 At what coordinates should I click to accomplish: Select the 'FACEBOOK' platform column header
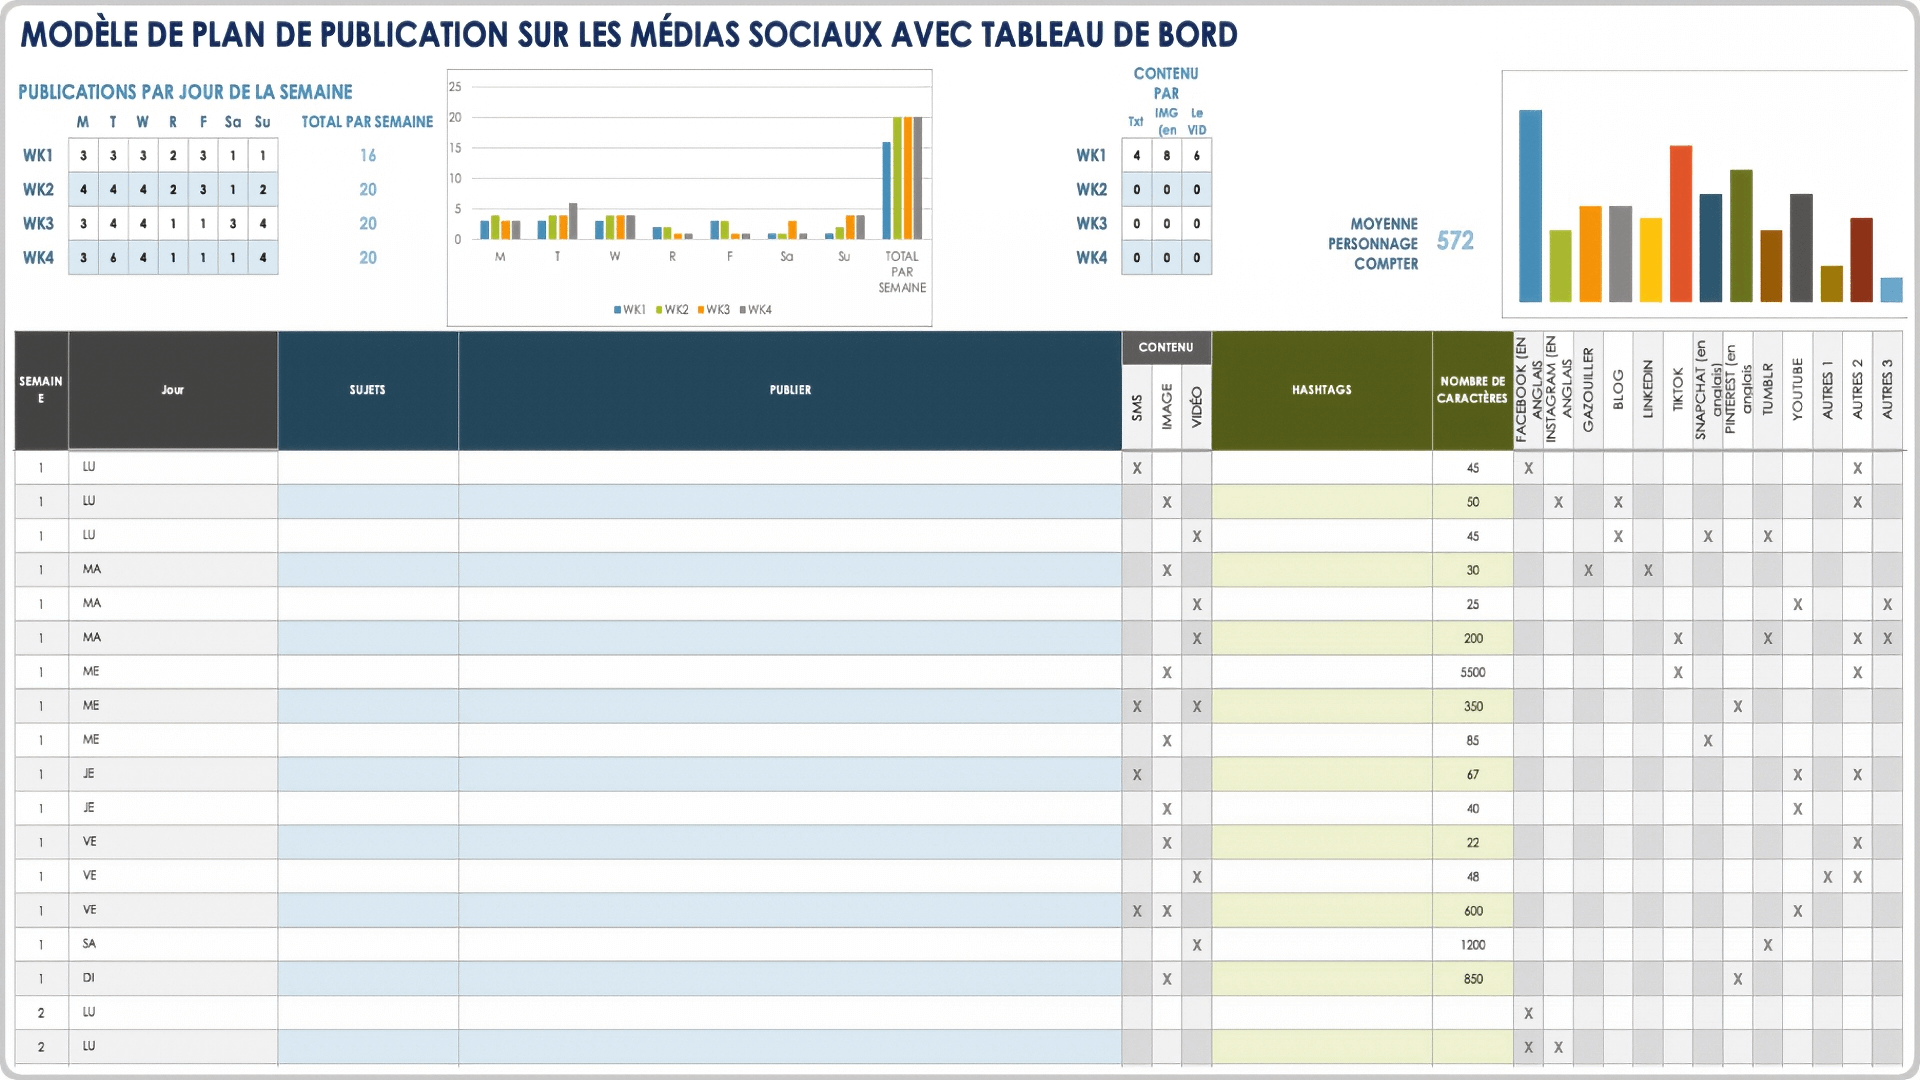click(1529, 390)
